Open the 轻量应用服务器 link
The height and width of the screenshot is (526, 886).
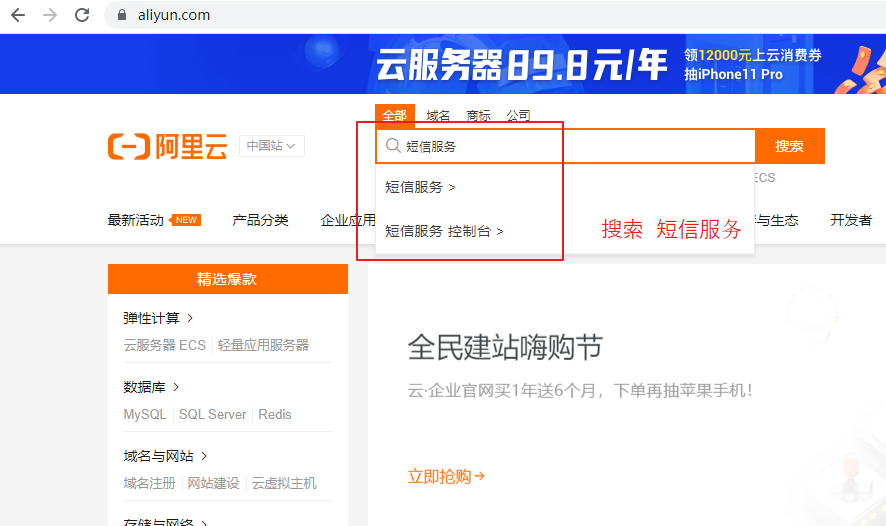[x=263, y=345]
